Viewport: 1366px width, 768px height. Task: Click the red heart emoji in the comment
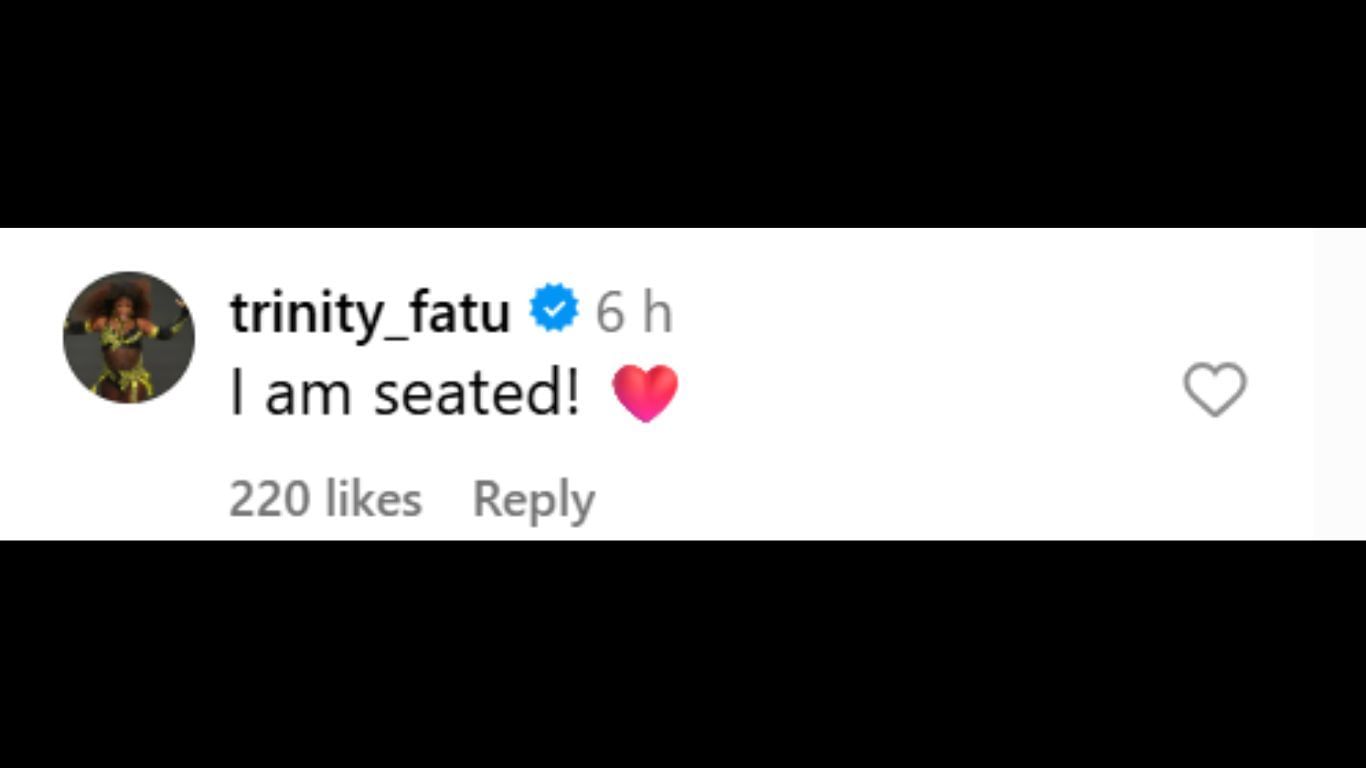point(645,392)
